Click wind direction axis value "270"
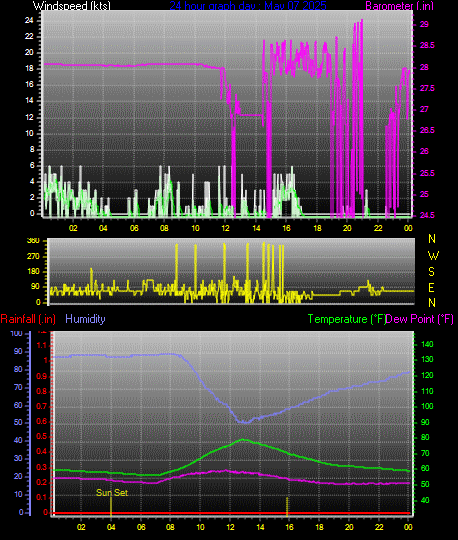Screen dimensions: 458x540 click(x=33, y=256)
